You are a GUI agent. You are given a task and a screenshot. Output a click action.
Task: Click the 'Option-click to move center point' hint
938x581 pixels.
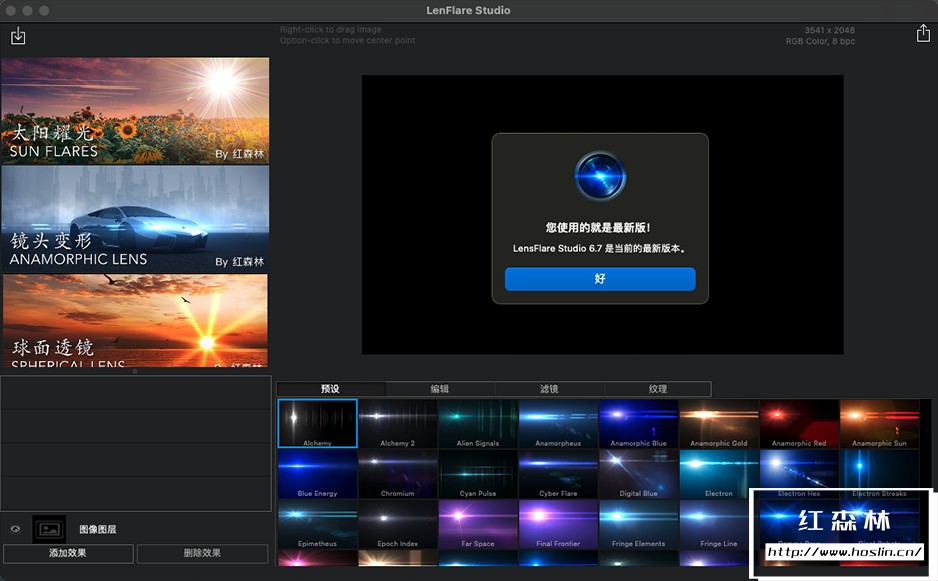pos(347,40)
